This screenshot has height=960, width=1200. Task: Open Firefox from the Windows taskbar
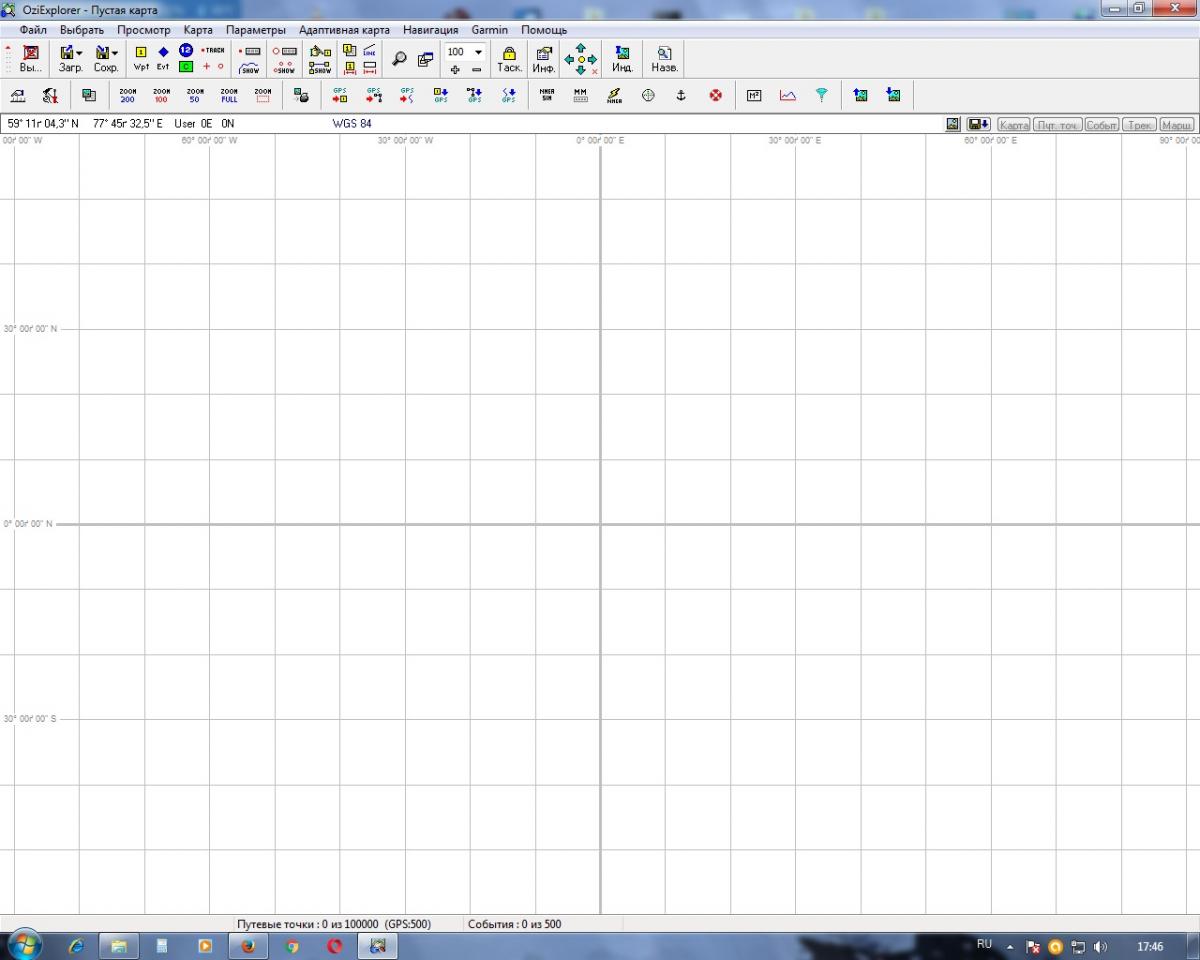coord(248,946)
